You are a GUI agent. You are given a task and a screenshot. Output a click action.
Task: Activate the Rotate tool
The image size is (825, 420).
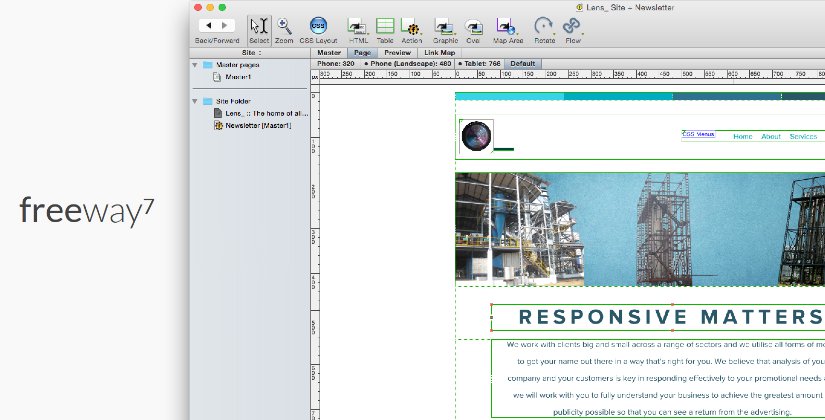coord(543,27)
